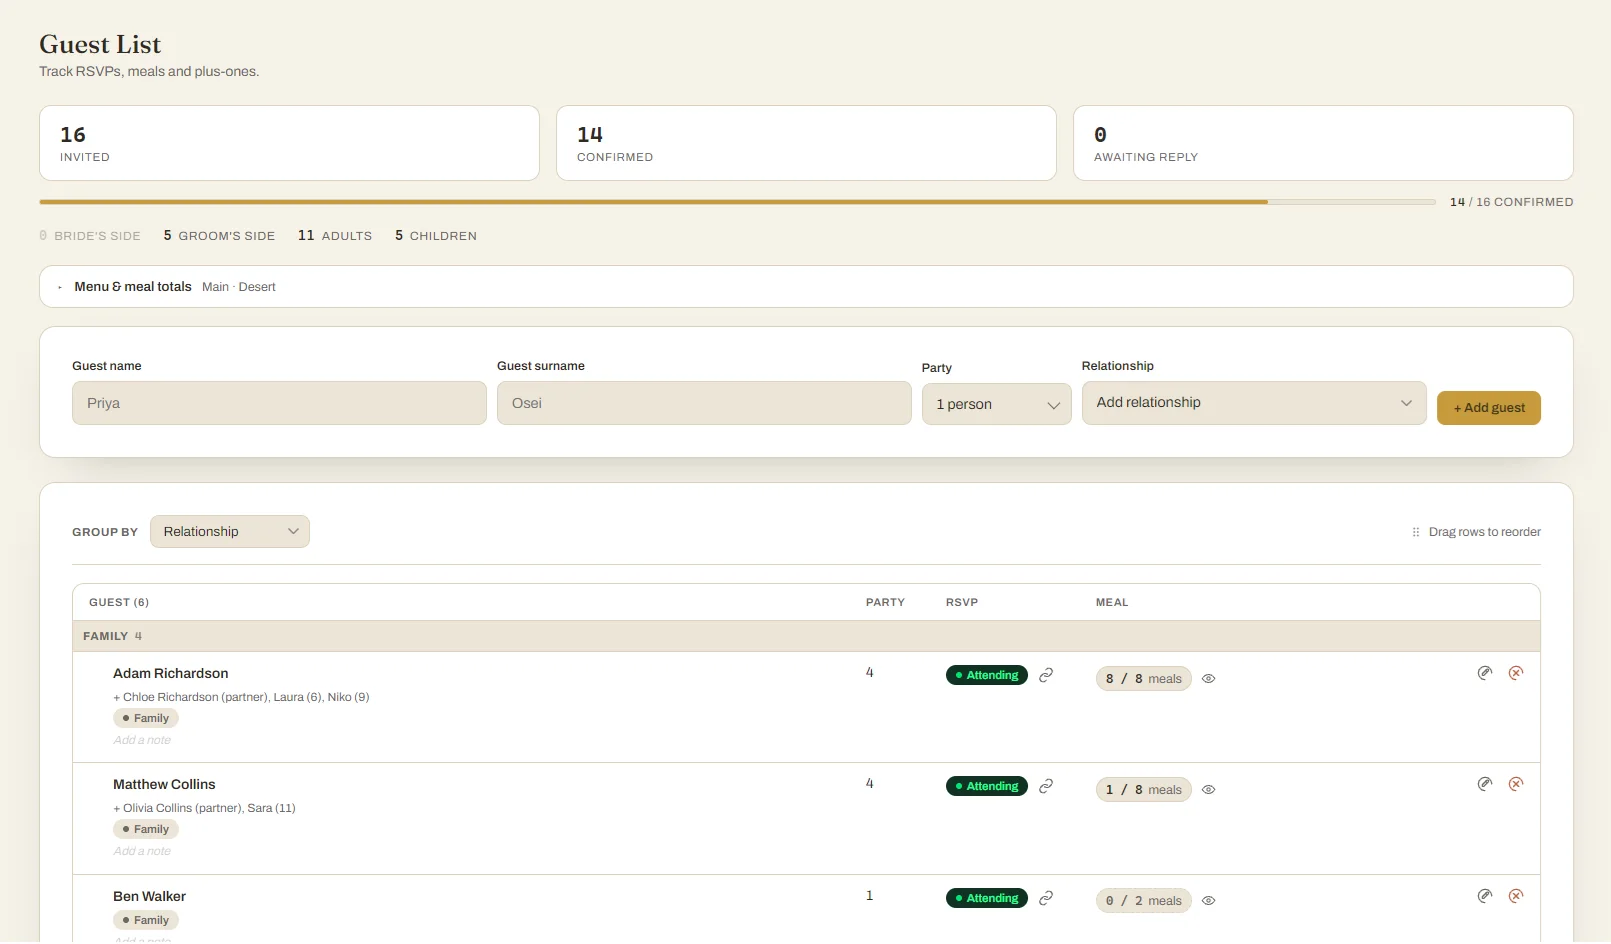Edit Matthew Collins's guest entry

[x=1485, y=784]
